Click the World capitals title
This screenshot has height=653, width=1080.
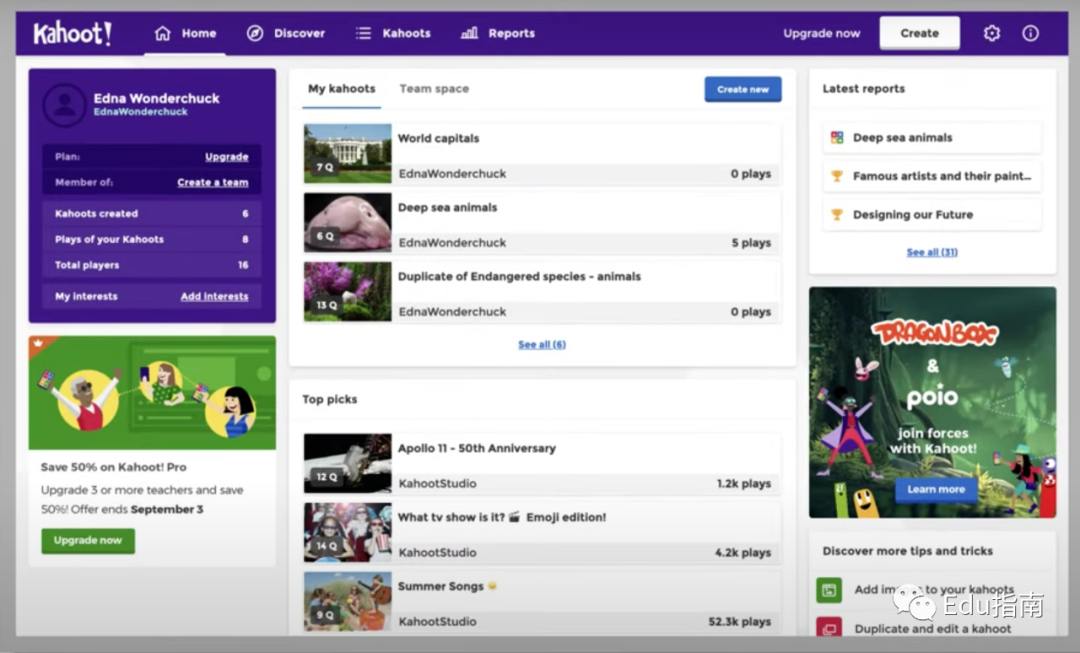[x=438, y=138]
